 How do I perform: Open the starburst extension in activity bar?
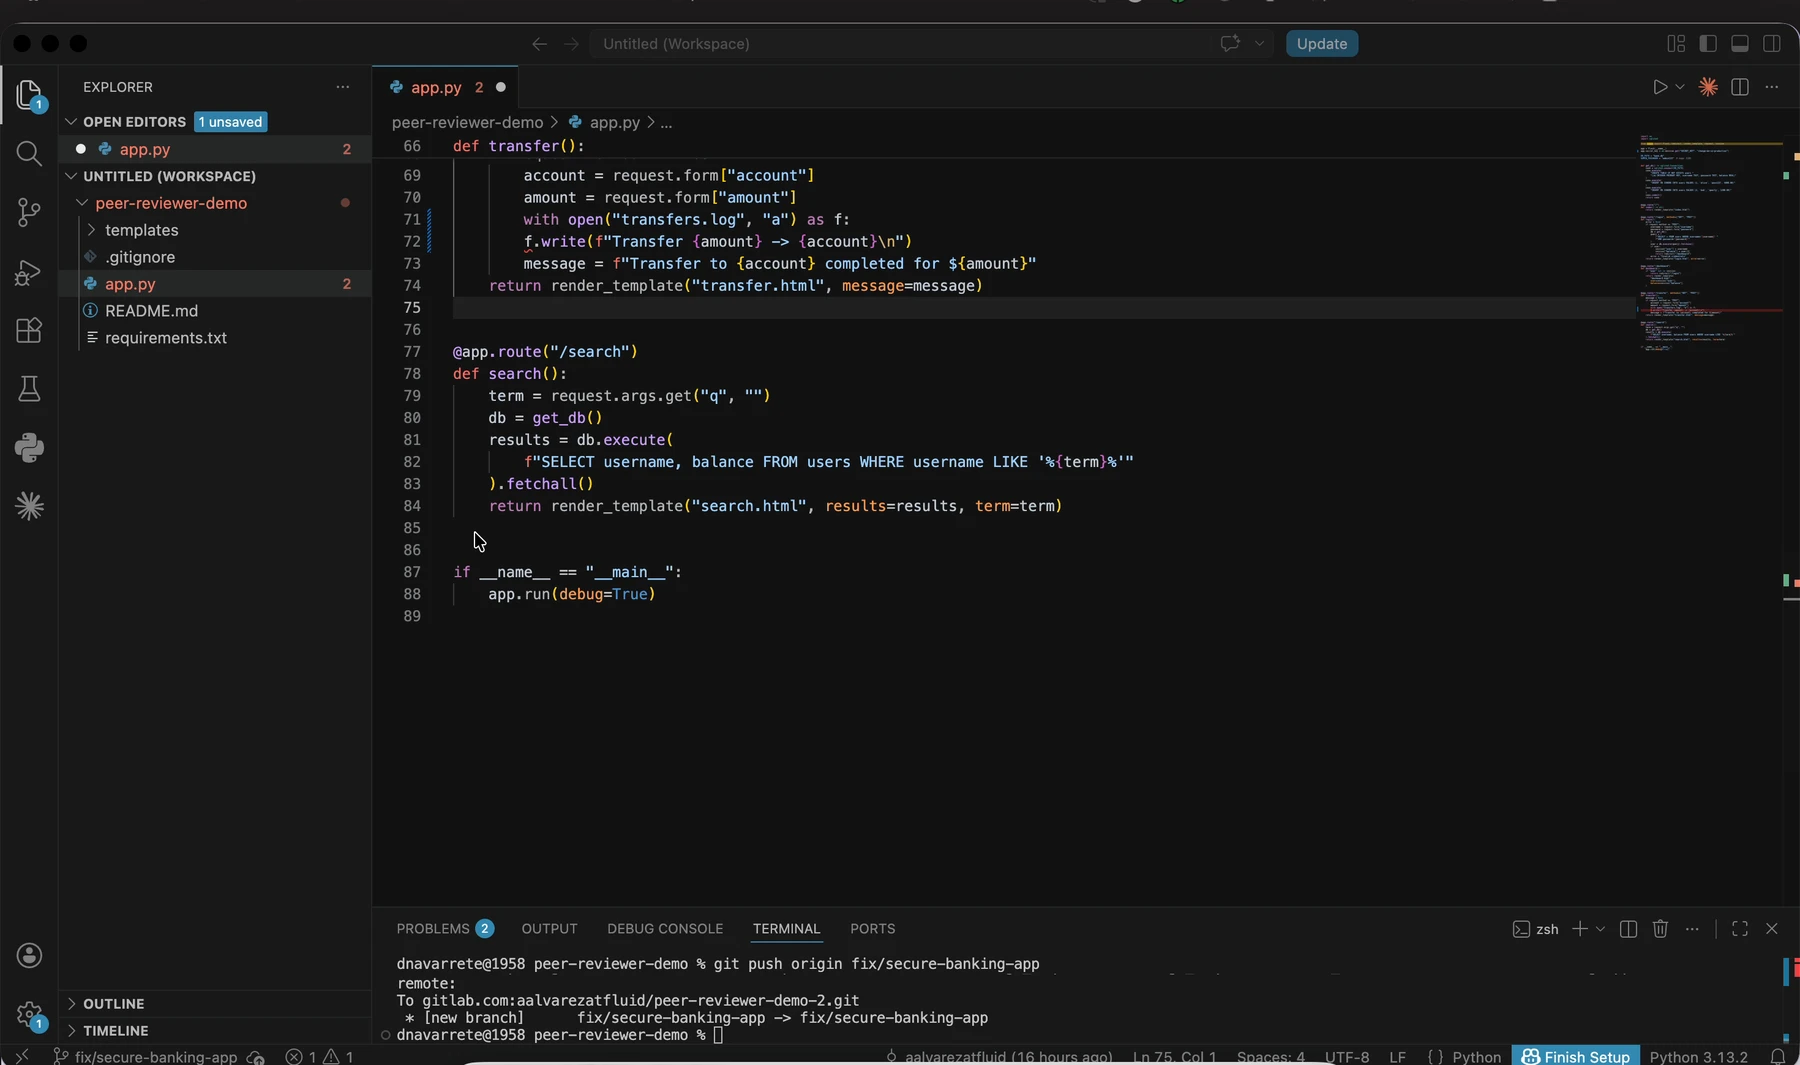coord(29,506)
